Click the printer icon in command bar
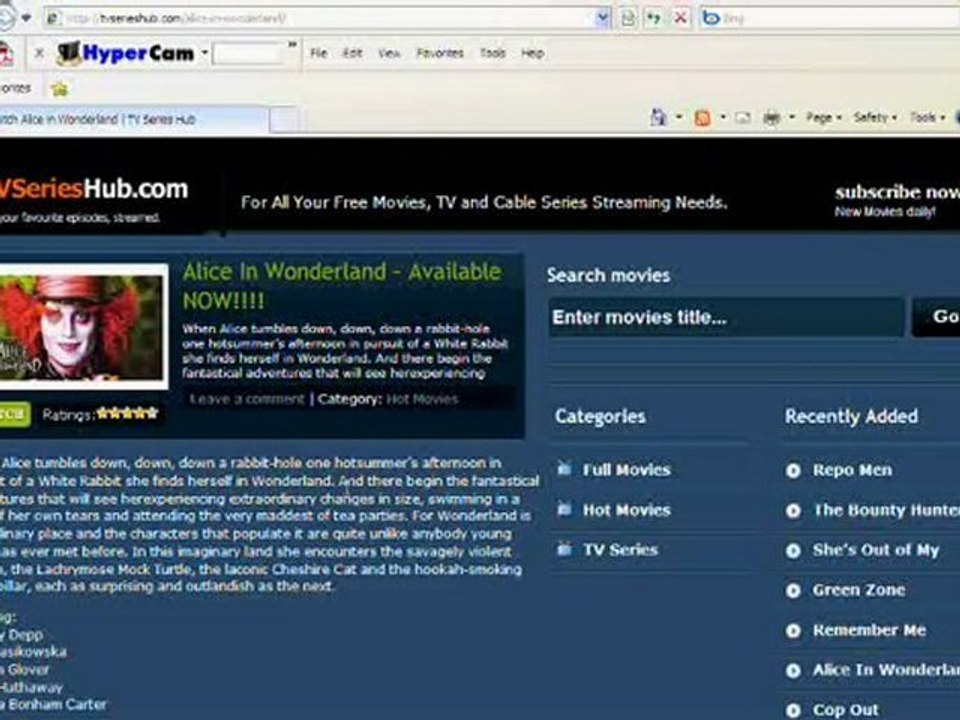Viewport: 960px width, 720px height. (771, 118)
